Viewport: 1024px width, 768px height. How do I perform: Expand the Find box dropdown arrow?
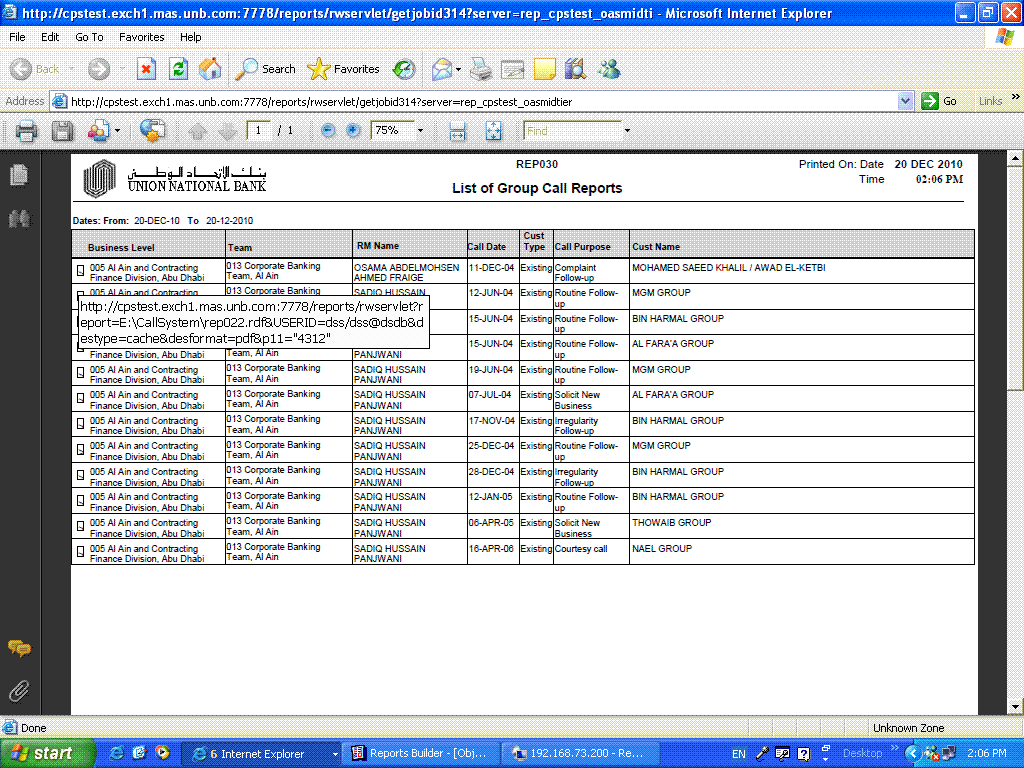coord(627,131)
